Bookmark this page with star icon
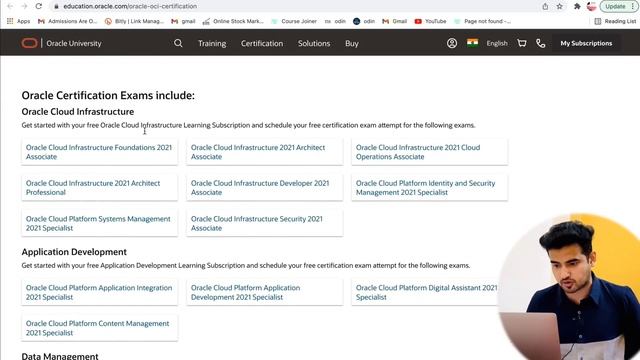This screenshot has width=640, height=360. (560, 6)
